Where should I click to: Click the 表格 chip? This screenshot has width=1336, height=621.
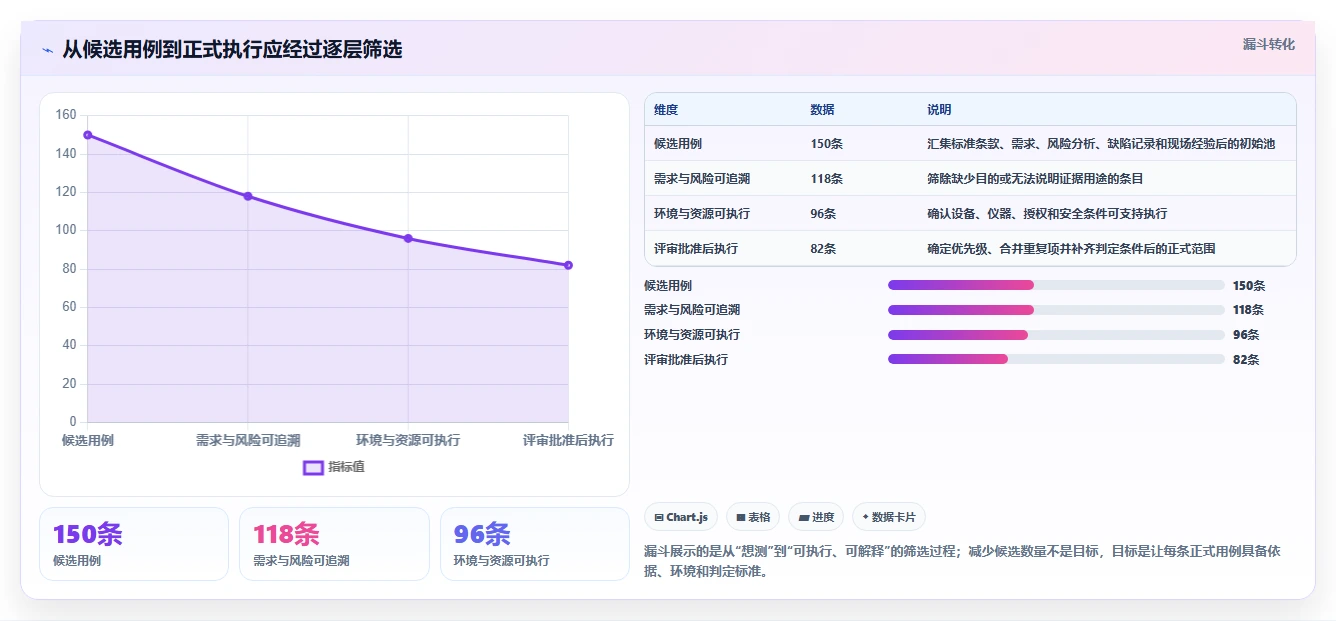(x=753, y=517)
